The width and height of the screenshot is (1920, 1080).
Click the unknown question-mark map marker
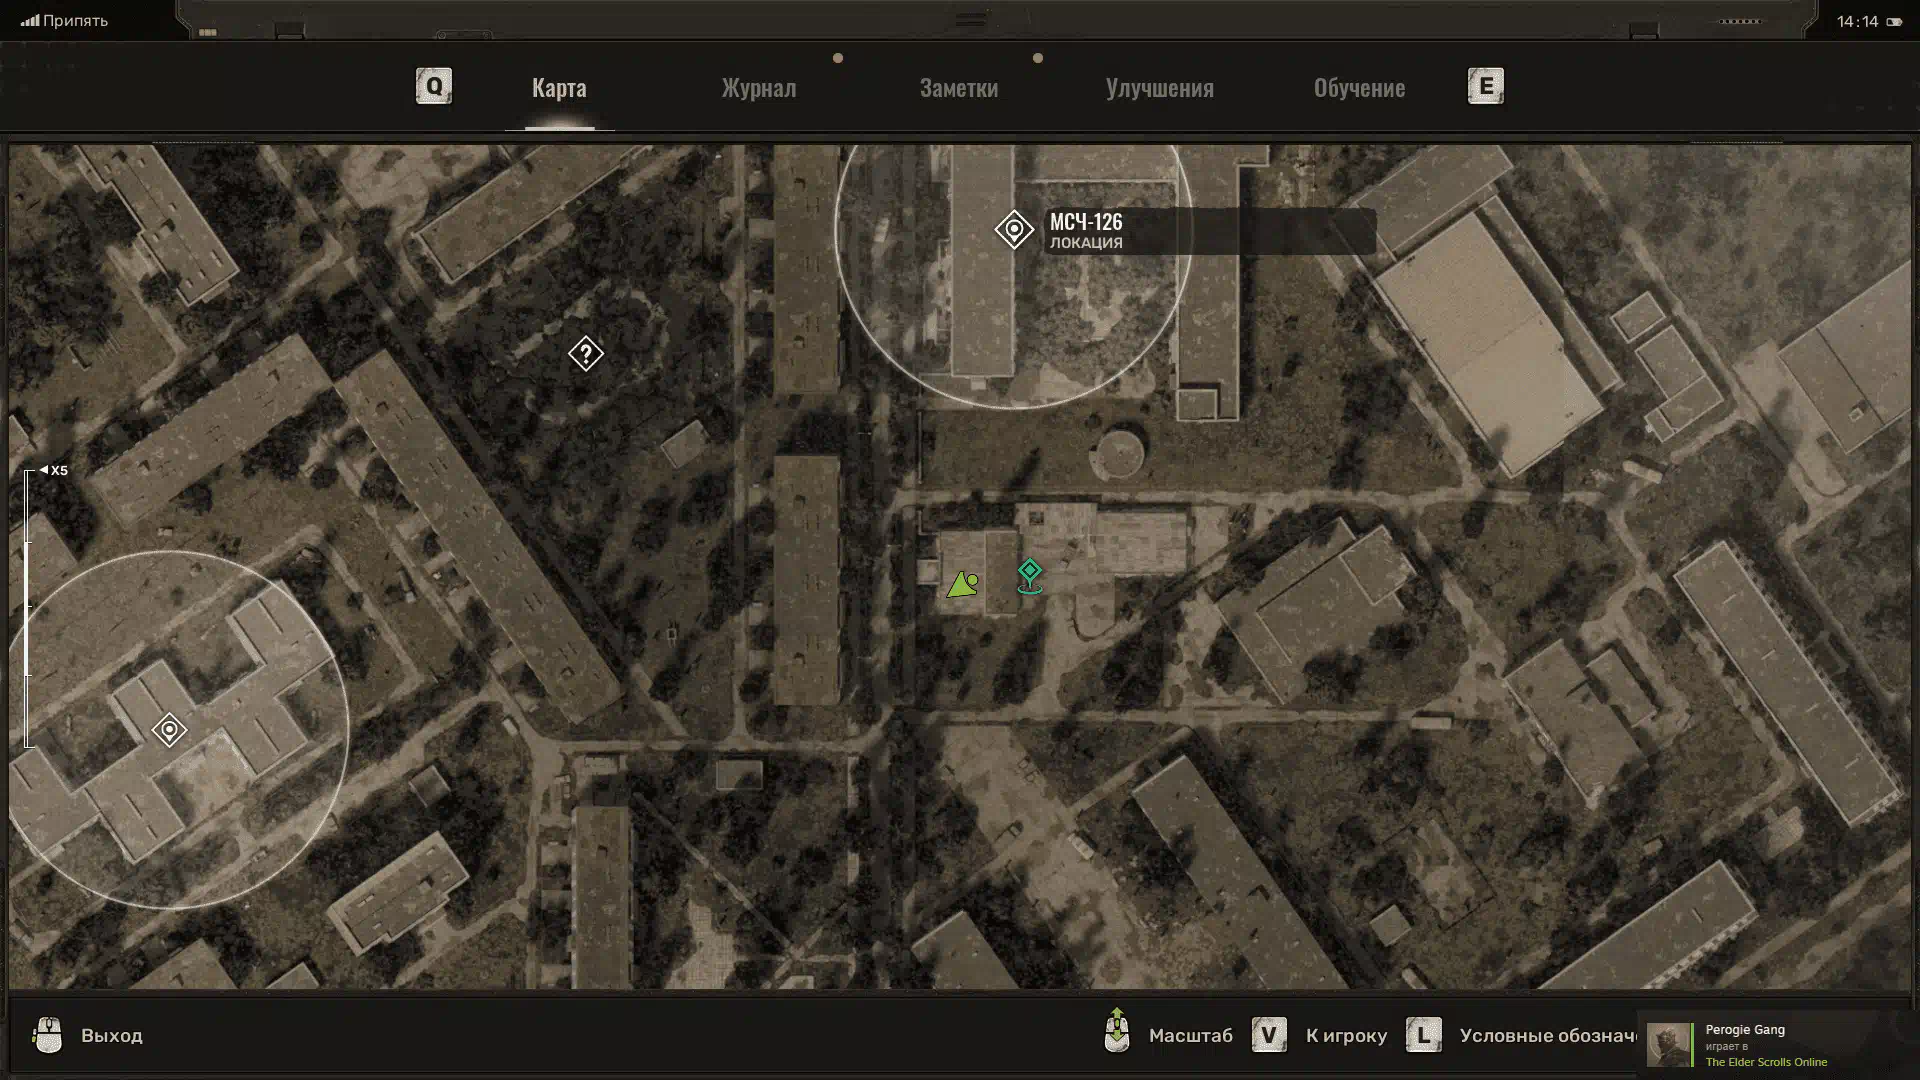click(585, 353)
